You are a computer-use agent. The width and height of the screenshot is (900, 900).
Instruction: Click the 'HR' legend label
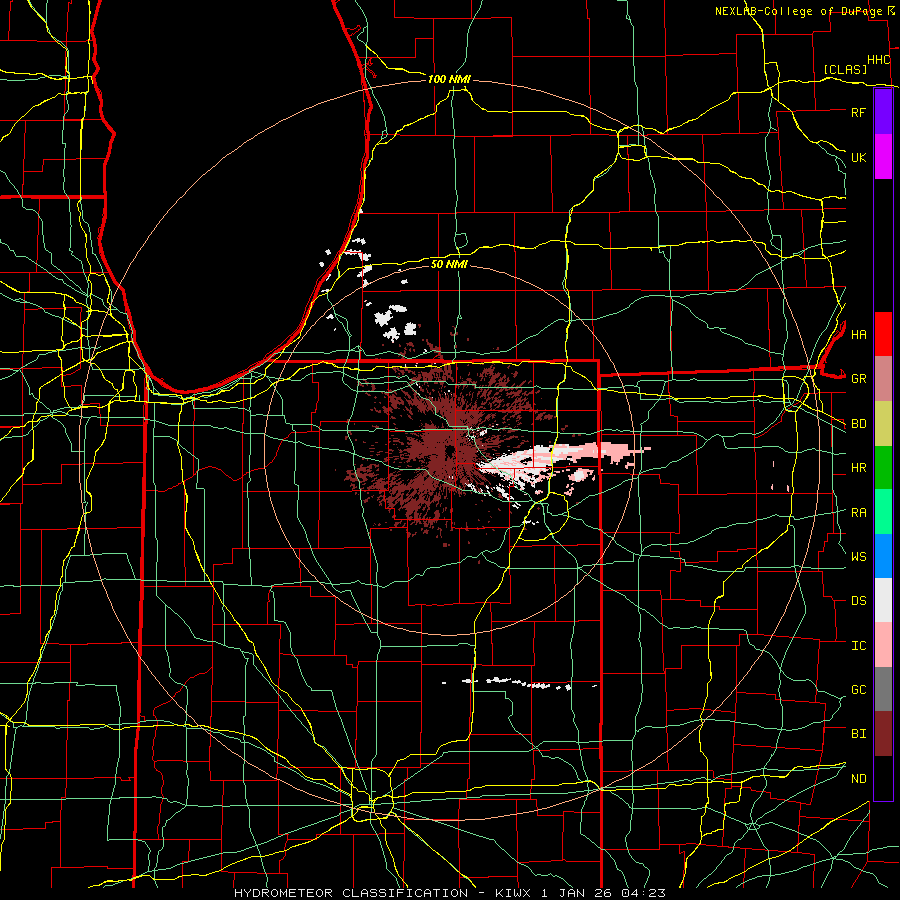[858, 468]
